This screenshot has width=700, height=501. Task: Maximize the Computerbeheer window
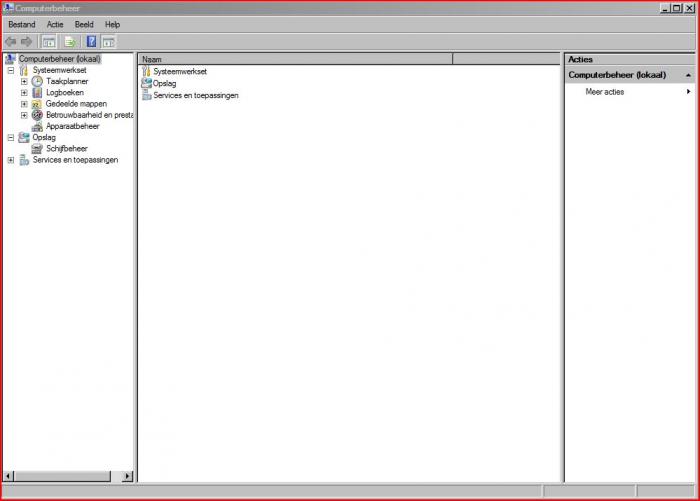pyautogui.click(x=677, y=8)
